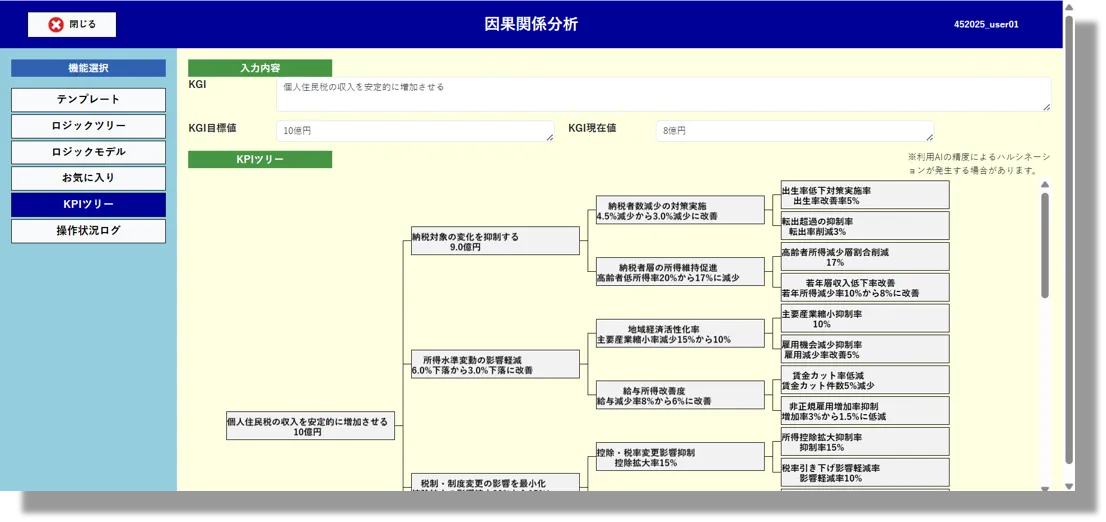Open the ロジックモデル page
Viewport: 1106px width, 522px height.
88,152
